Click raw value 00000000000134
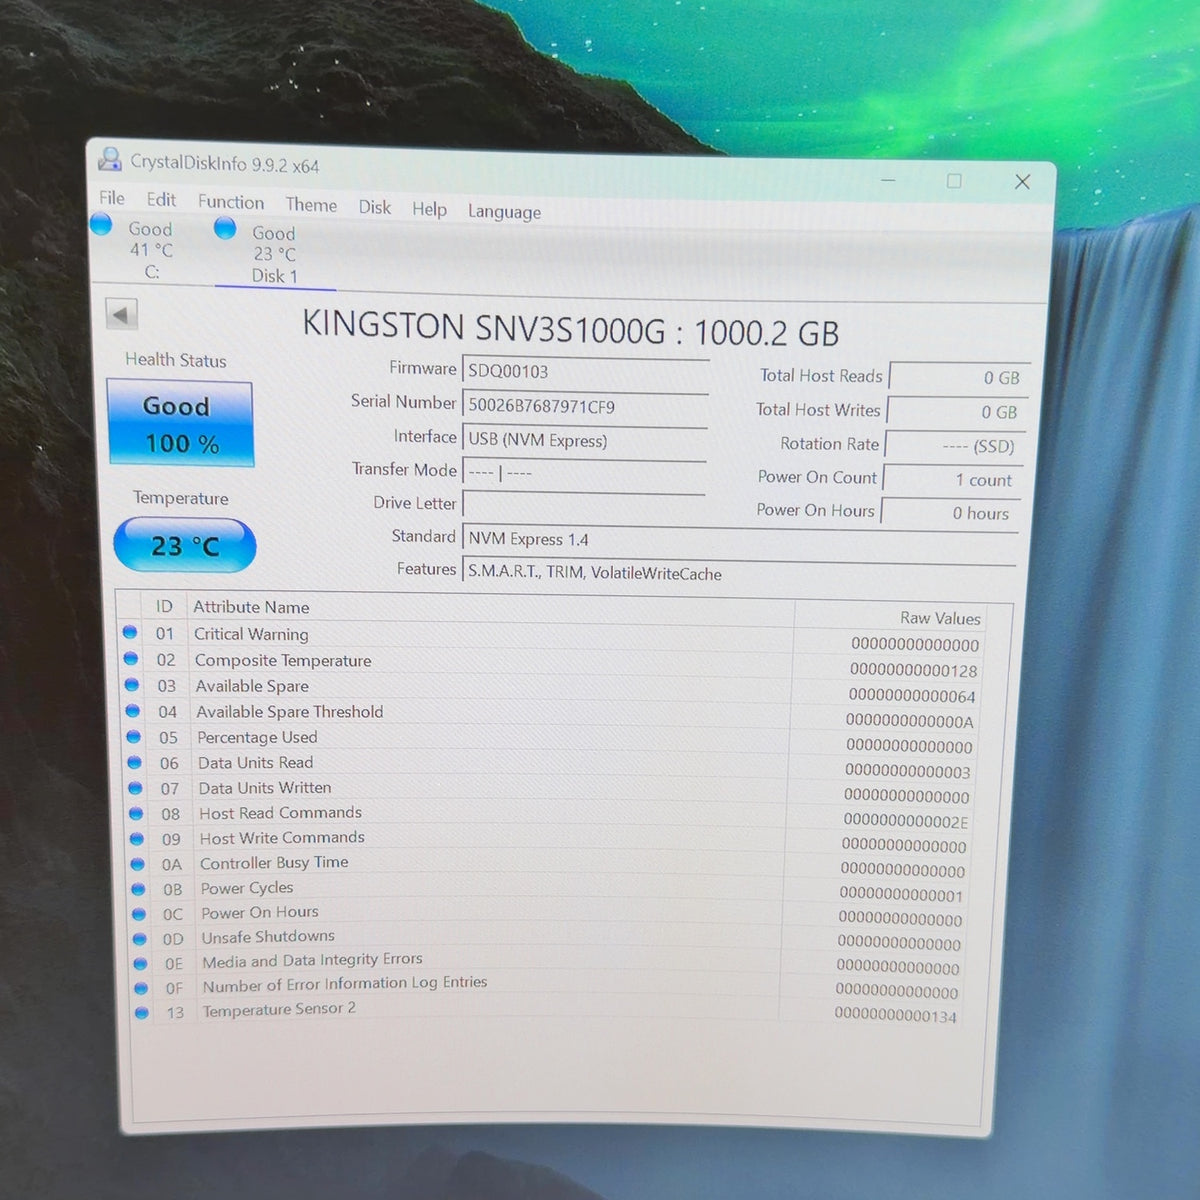1200x1200 pixels. (896, 1016)
